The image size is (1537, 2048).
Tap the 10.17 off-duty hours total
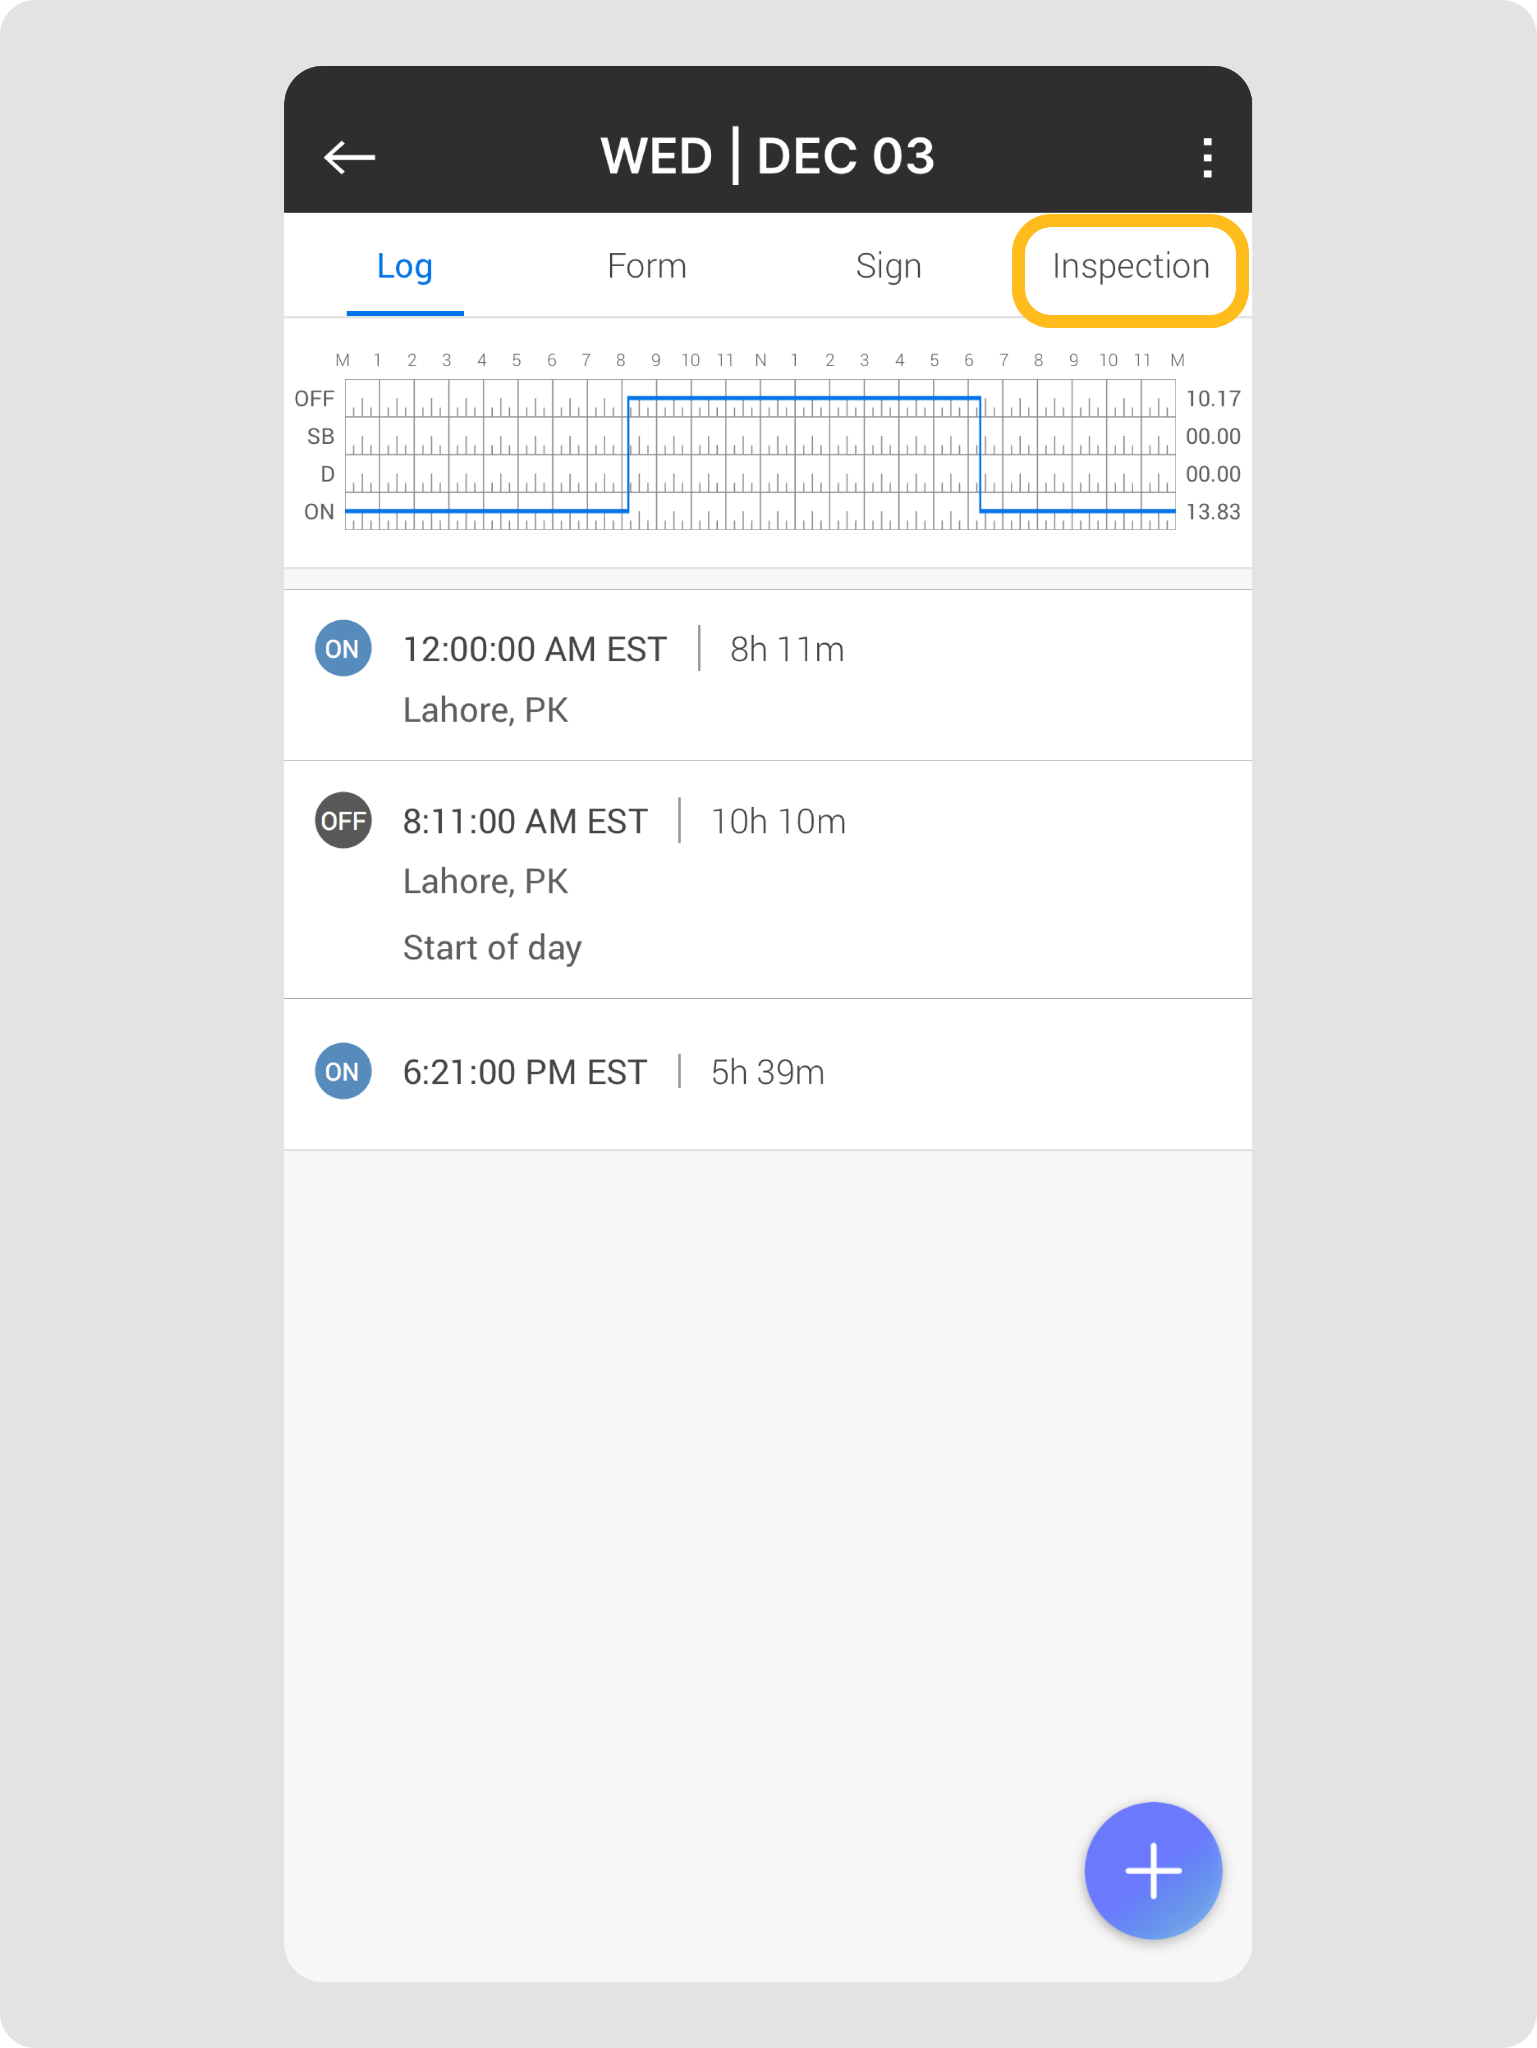coord(1212,399)
